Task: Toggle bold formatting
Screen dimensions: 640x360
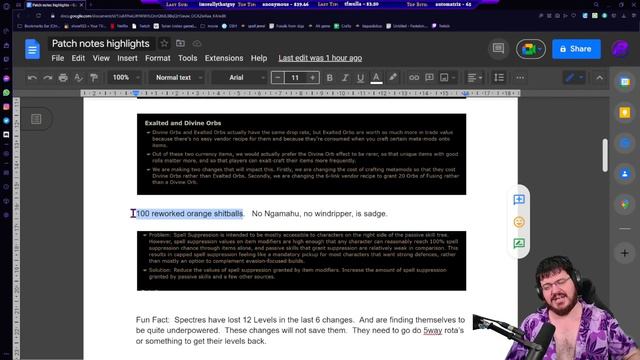Action: pyautogui.click(x=329, y=78)
